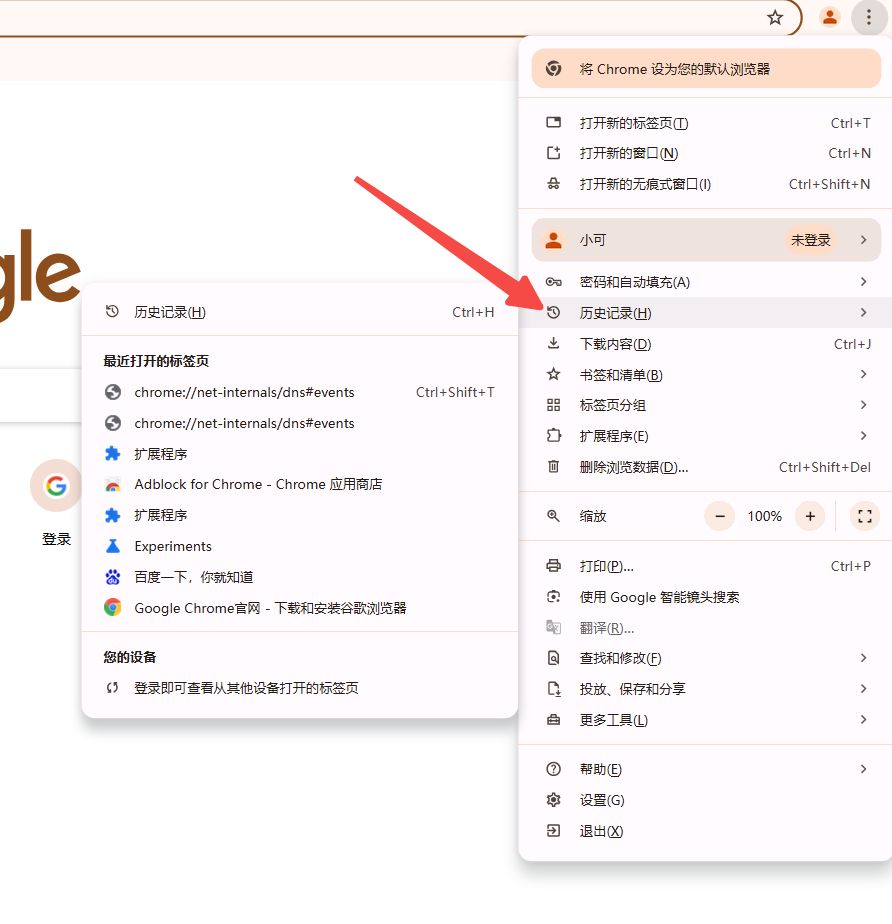Screen dimensions: 892x924
Task: Click the question mark icon beside 帮助
Action: click(553, 769)
